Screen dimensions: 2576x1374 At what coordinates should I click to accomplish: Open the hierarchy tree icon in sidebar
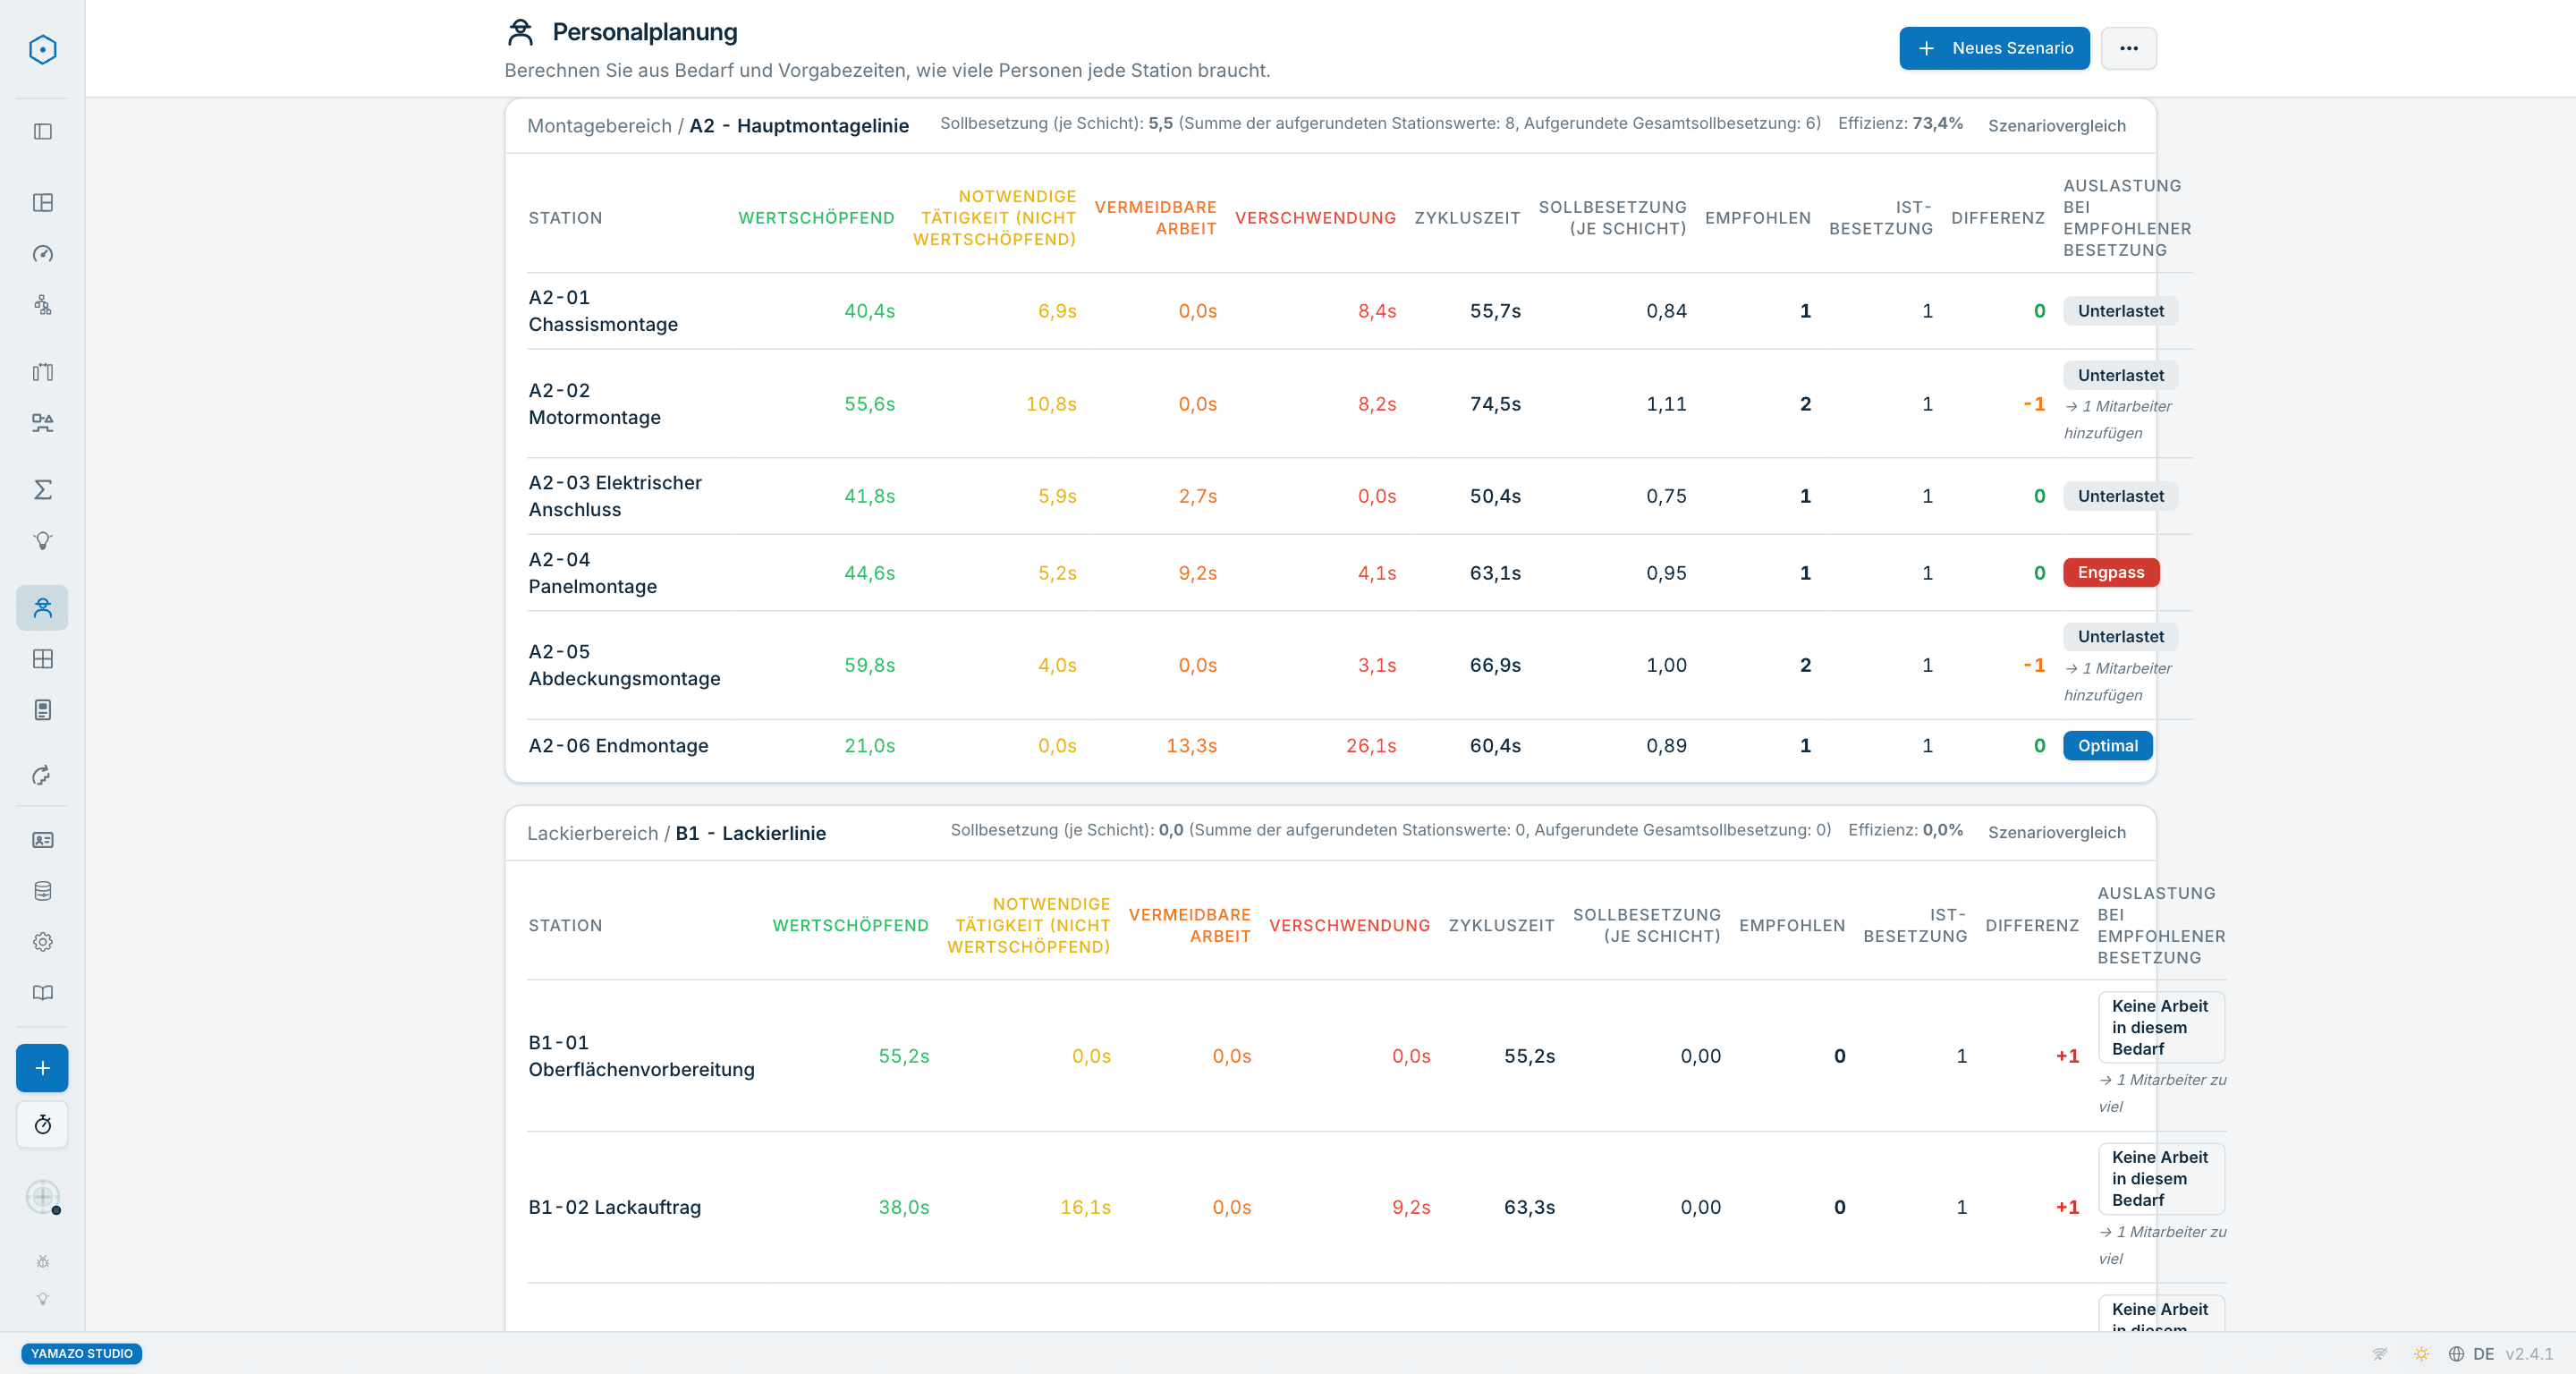42,305
